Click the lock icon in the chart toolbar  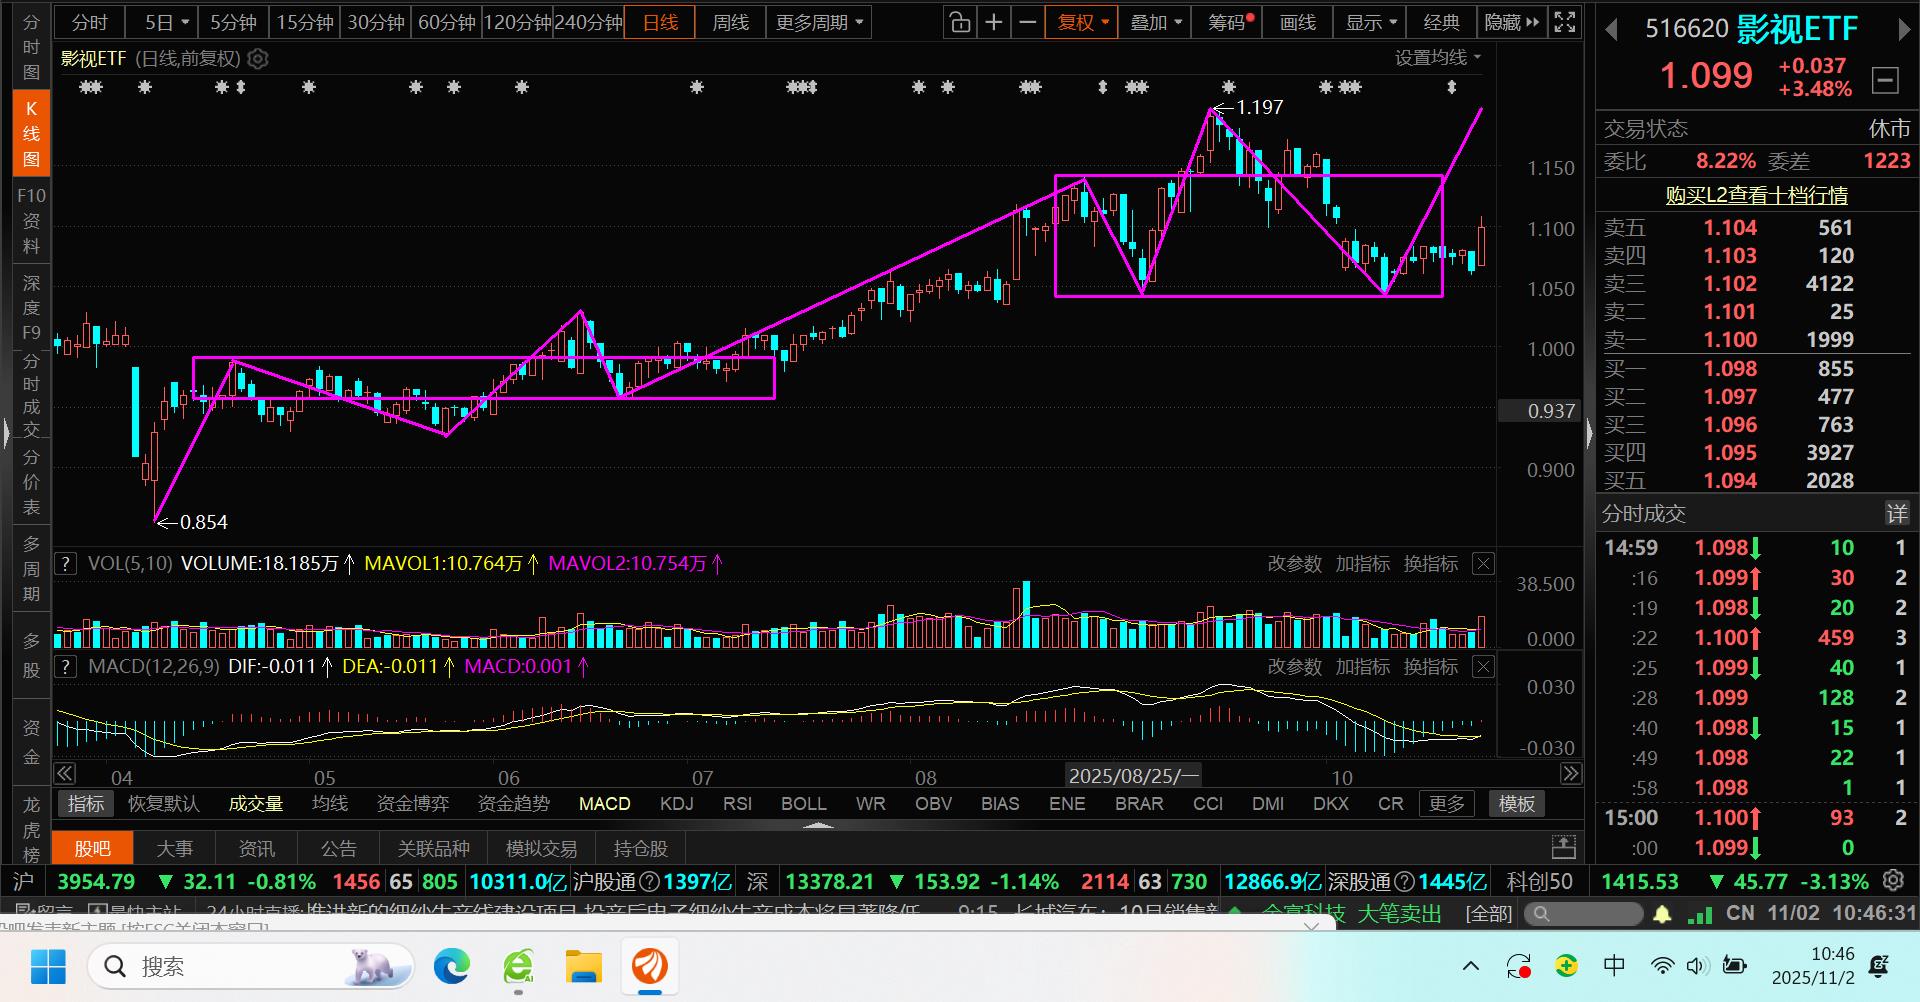959,22
